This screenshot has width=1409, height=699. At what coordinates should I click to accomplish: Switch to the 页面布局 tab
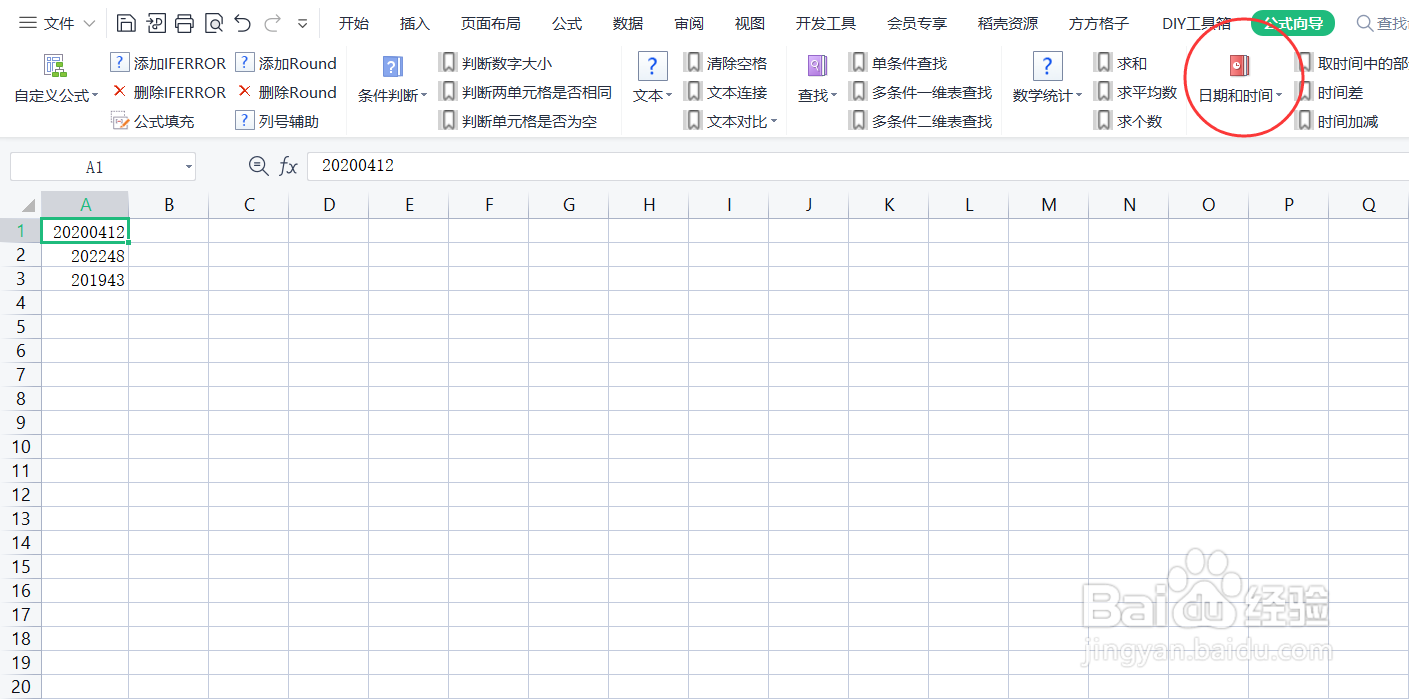point(490,23)
